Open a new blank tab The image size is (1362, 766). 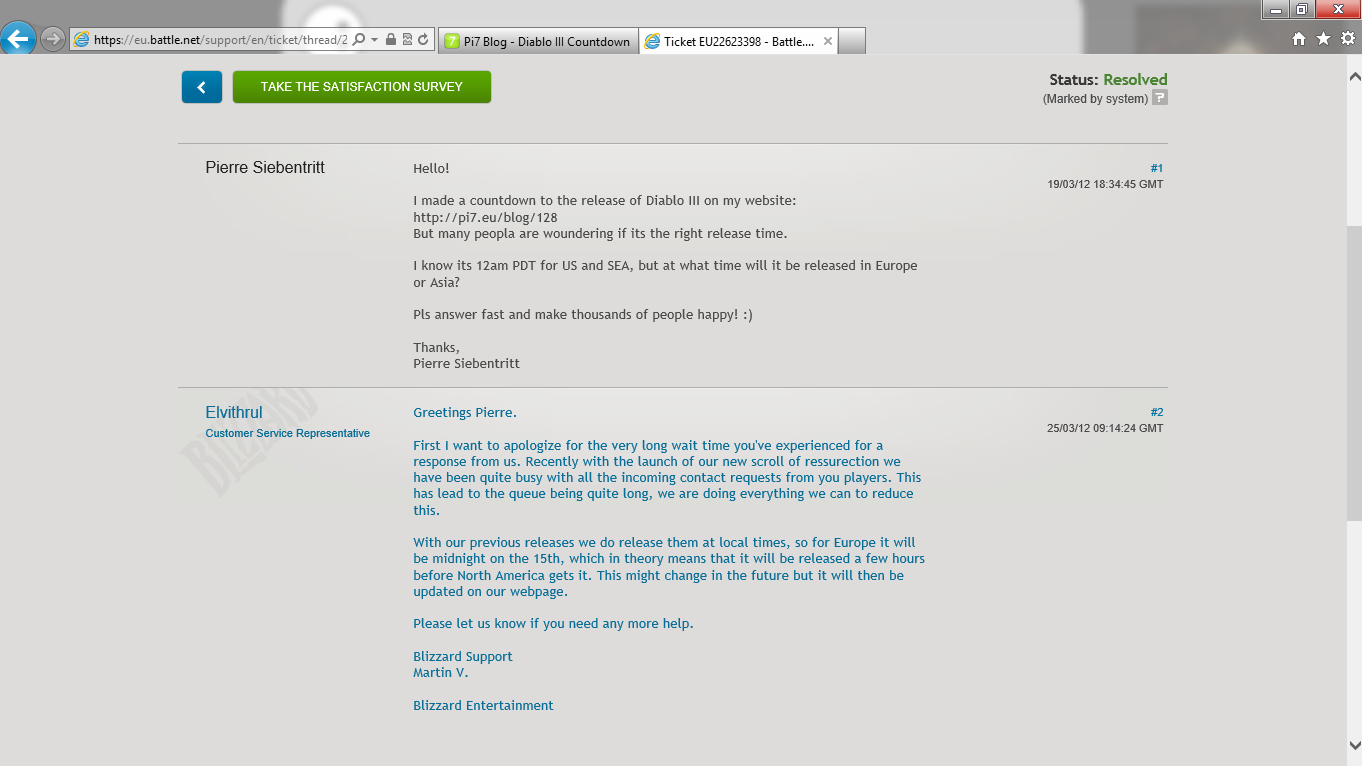tap(851, 41)
